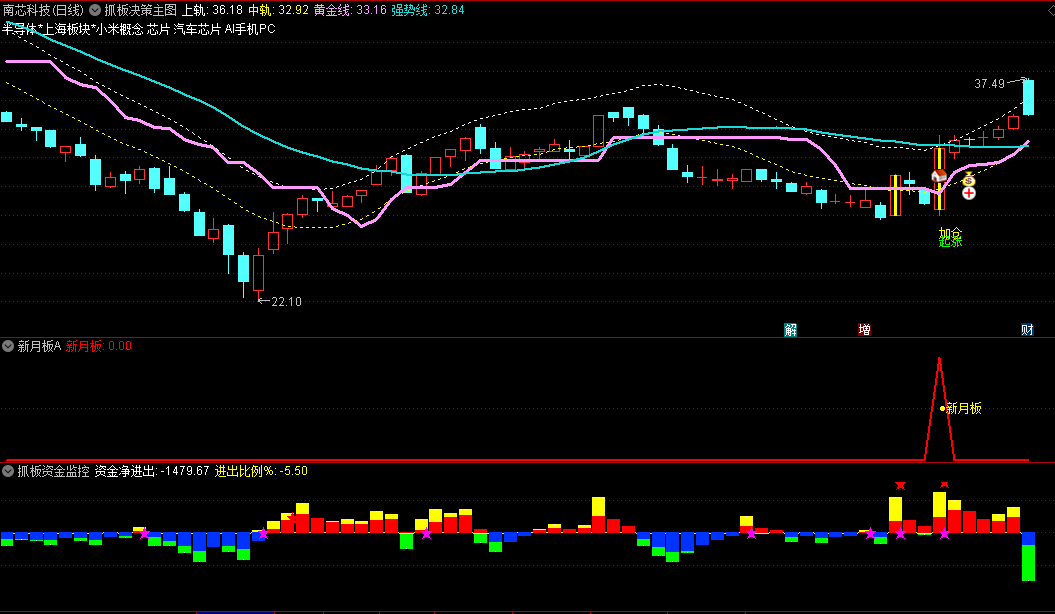Click the 新月板A panel name

39,346
